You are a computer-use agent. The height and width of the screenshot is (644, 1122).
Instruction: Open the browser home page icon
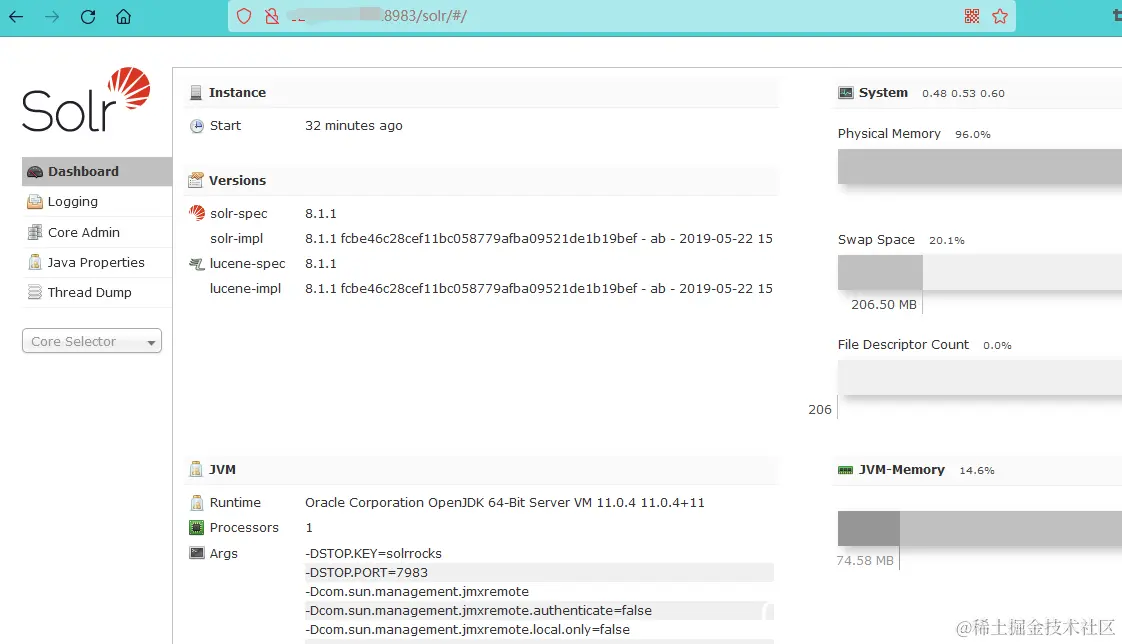[x=123, y=16]
